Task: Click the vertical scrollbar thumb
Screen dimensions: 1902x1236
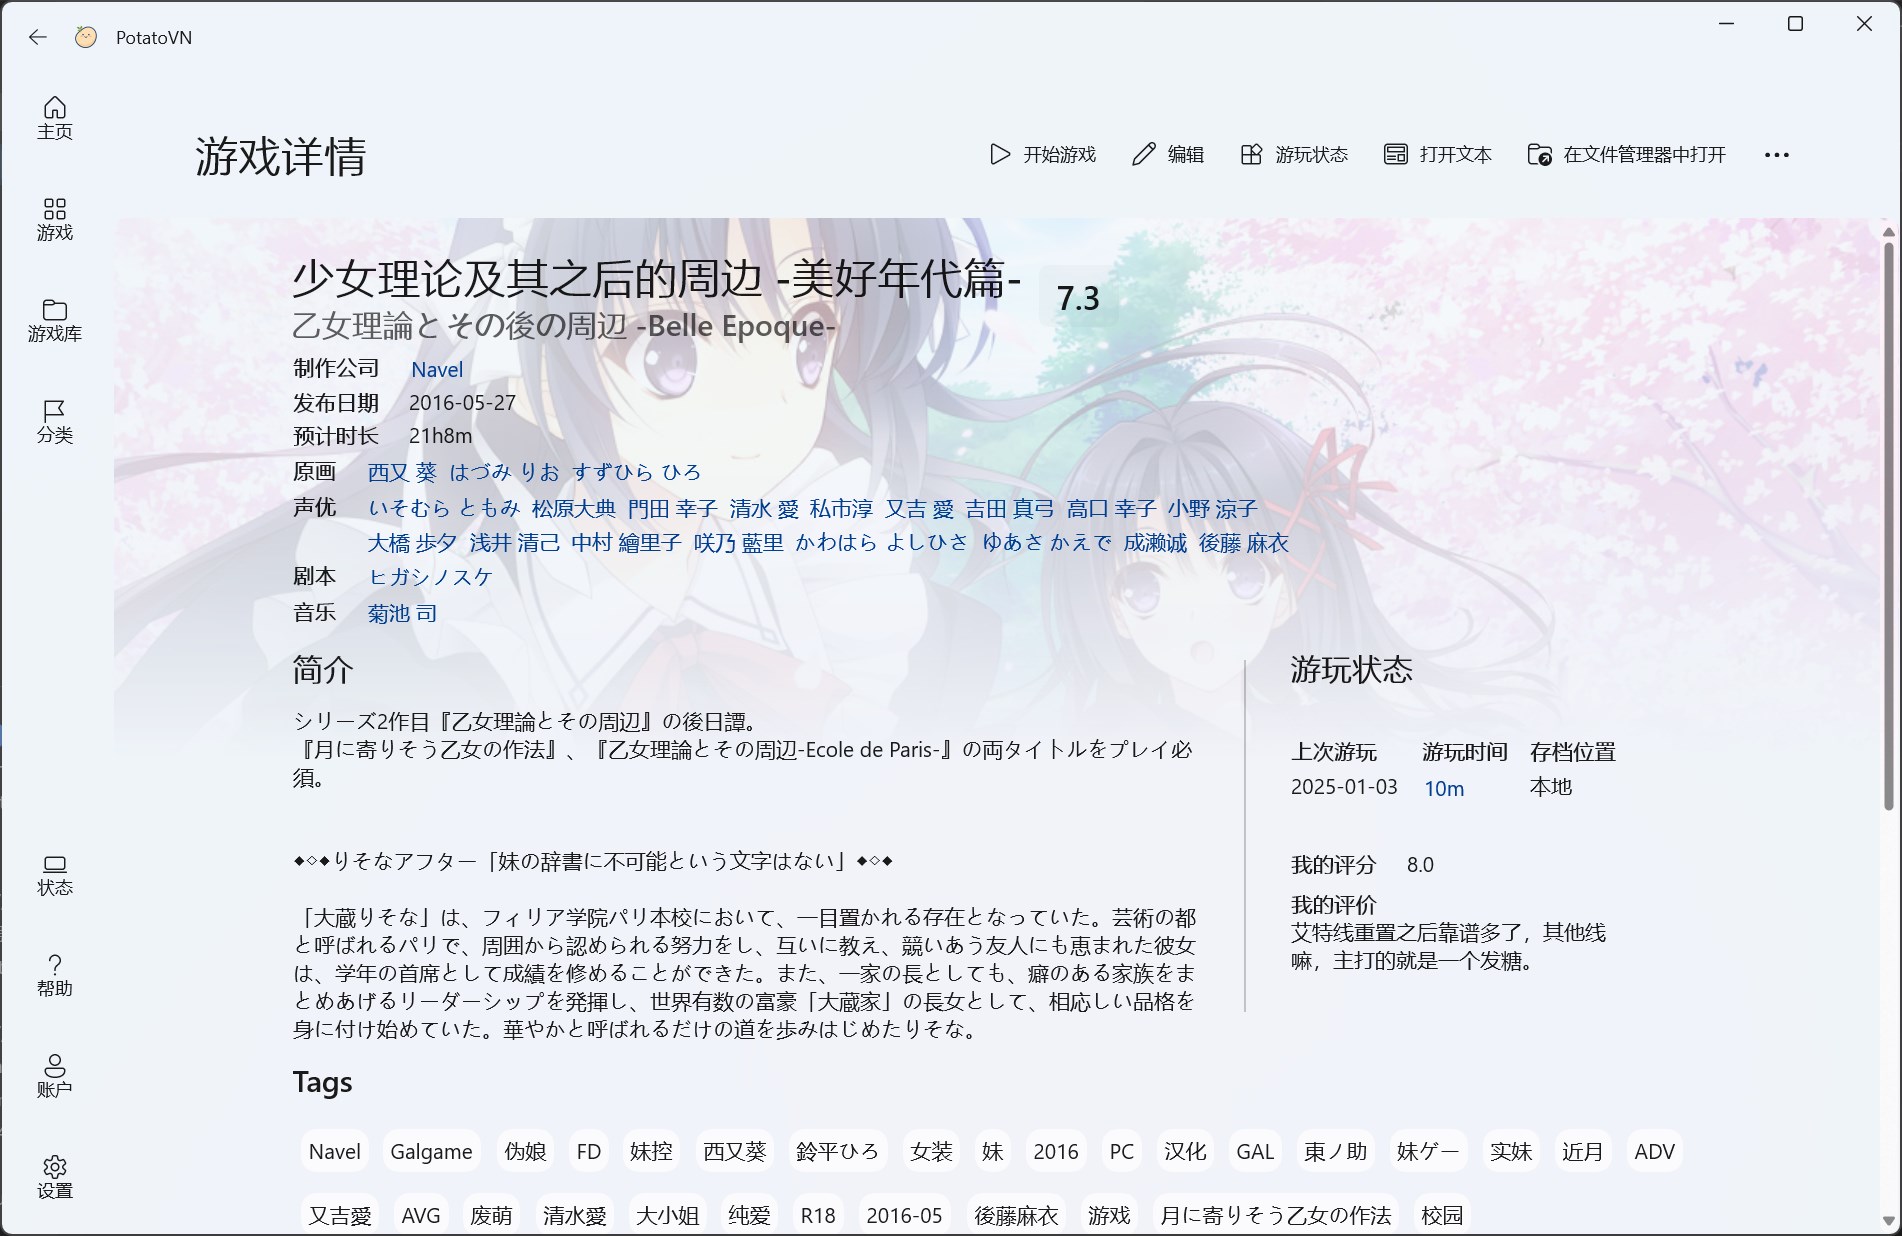Action: (x=1888, y=526)
